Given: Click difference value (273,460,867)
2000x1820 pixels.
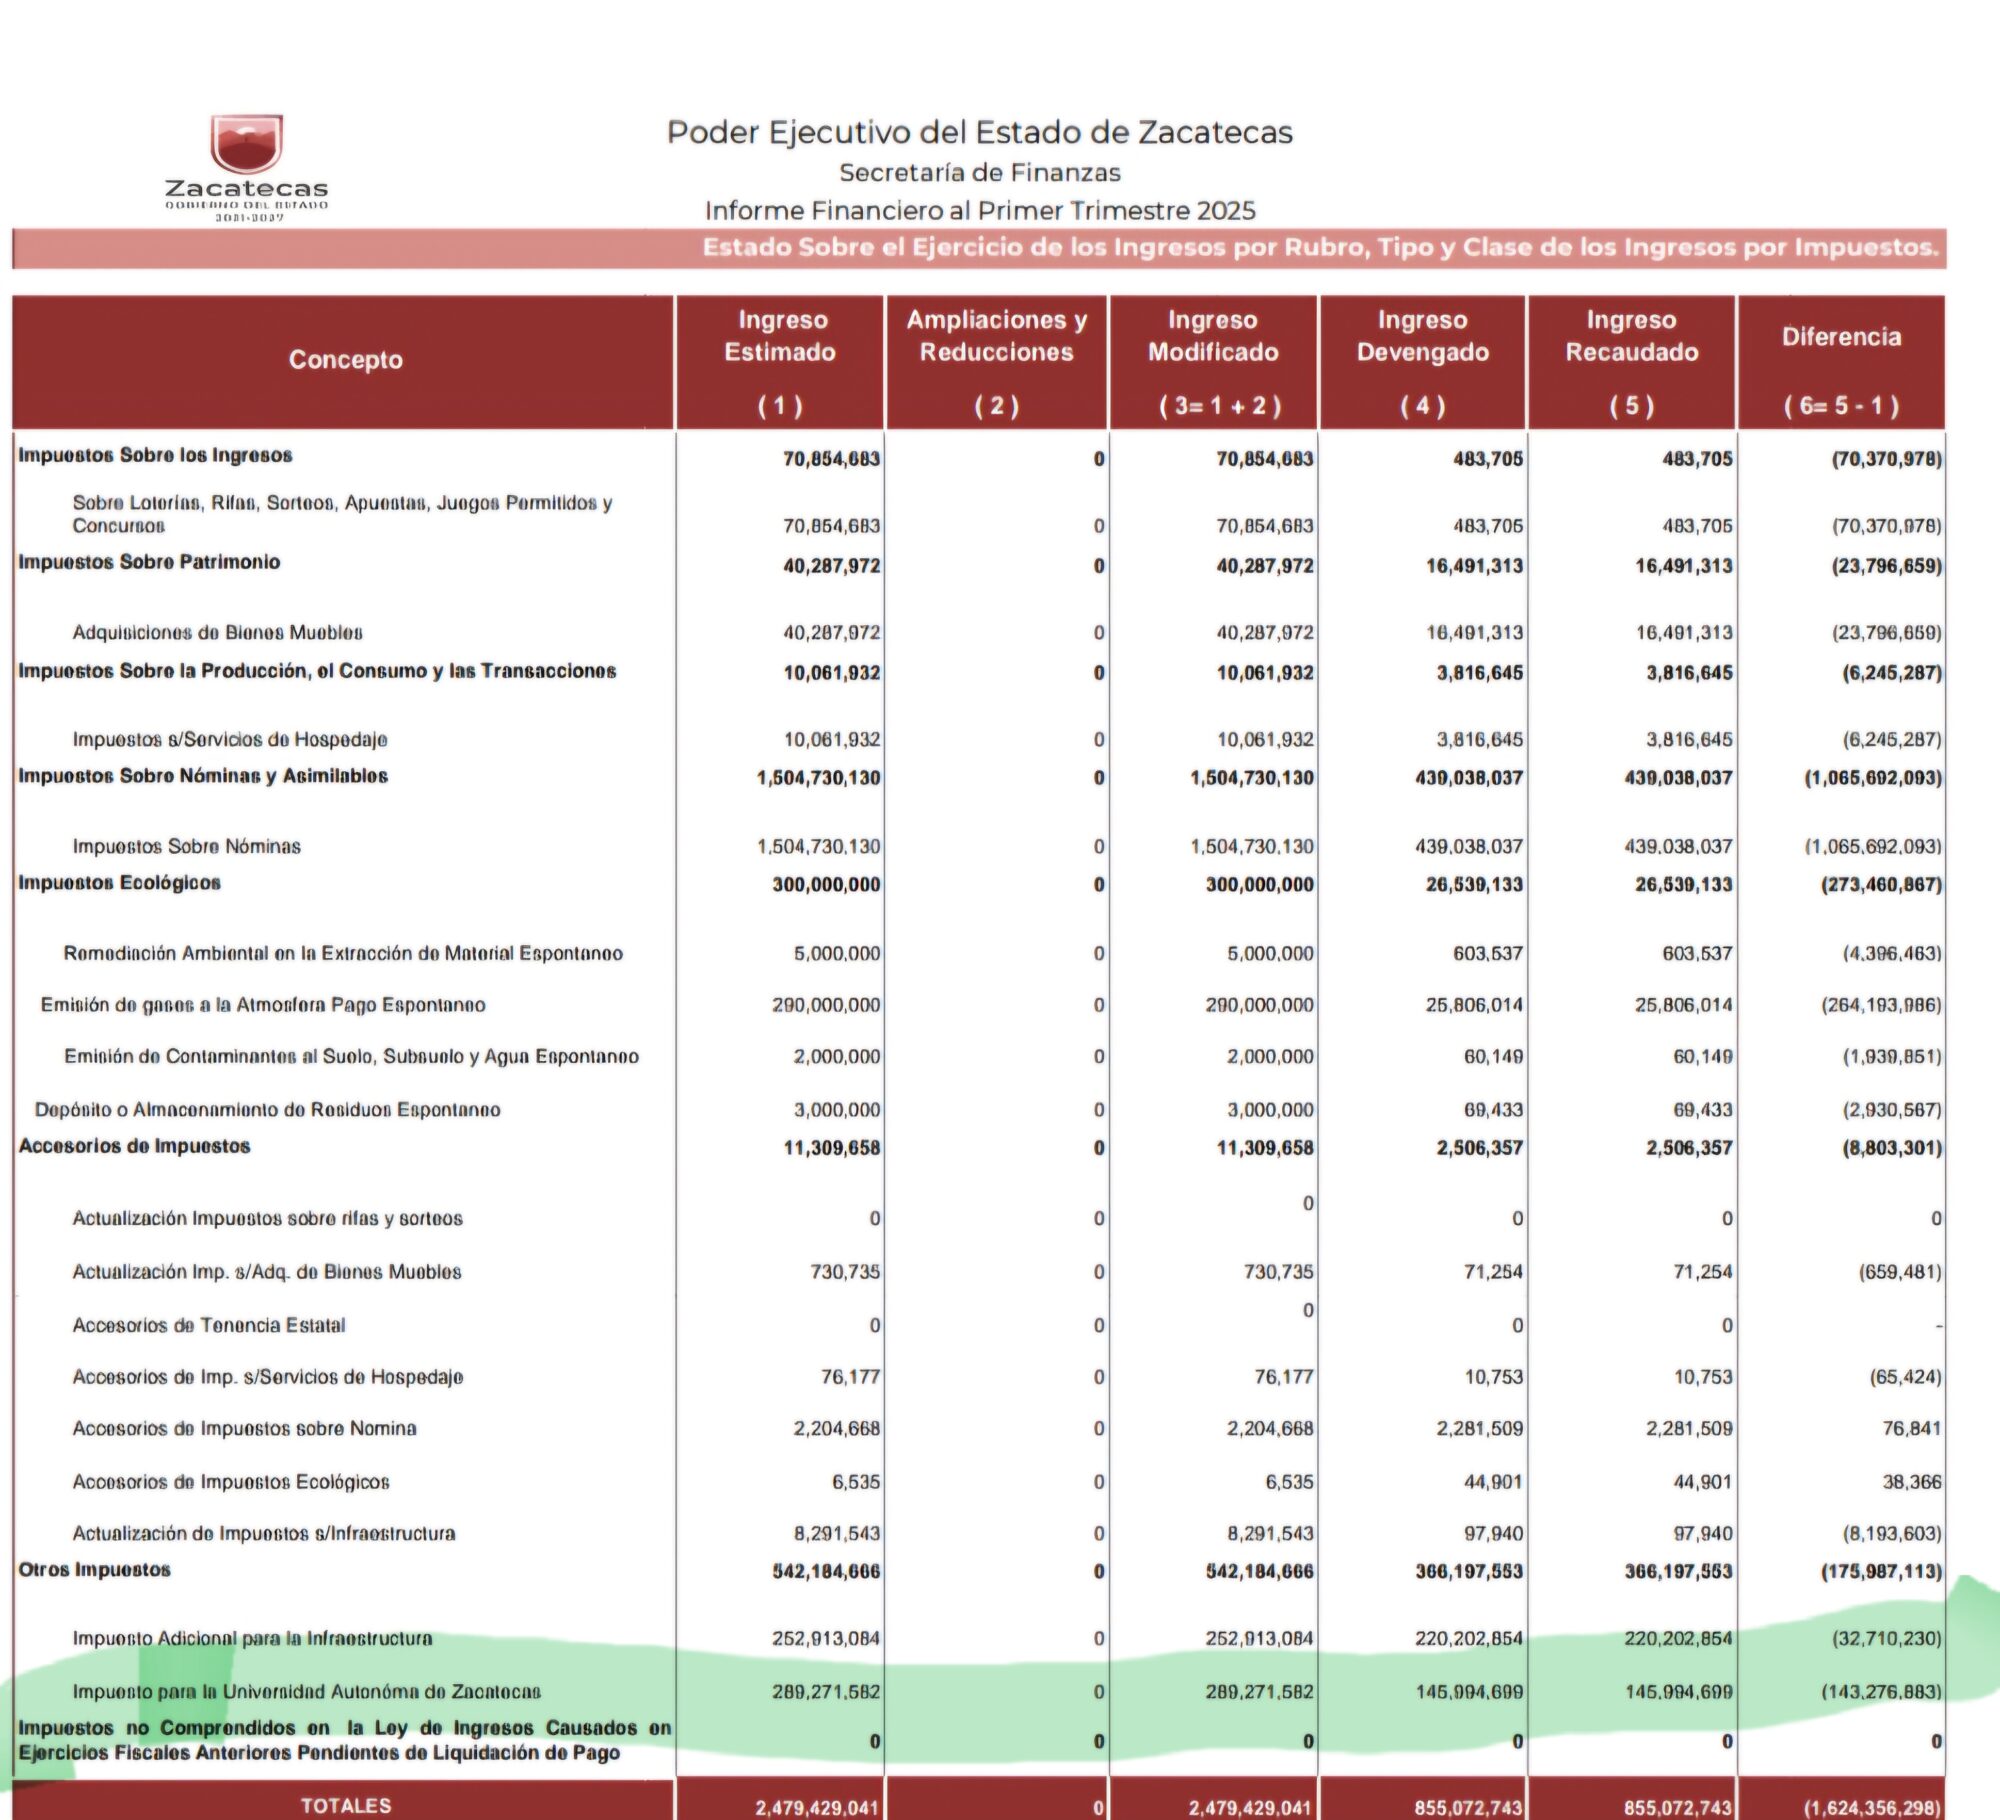Looking at the screenshot, I should click(x=1881, y=885).
